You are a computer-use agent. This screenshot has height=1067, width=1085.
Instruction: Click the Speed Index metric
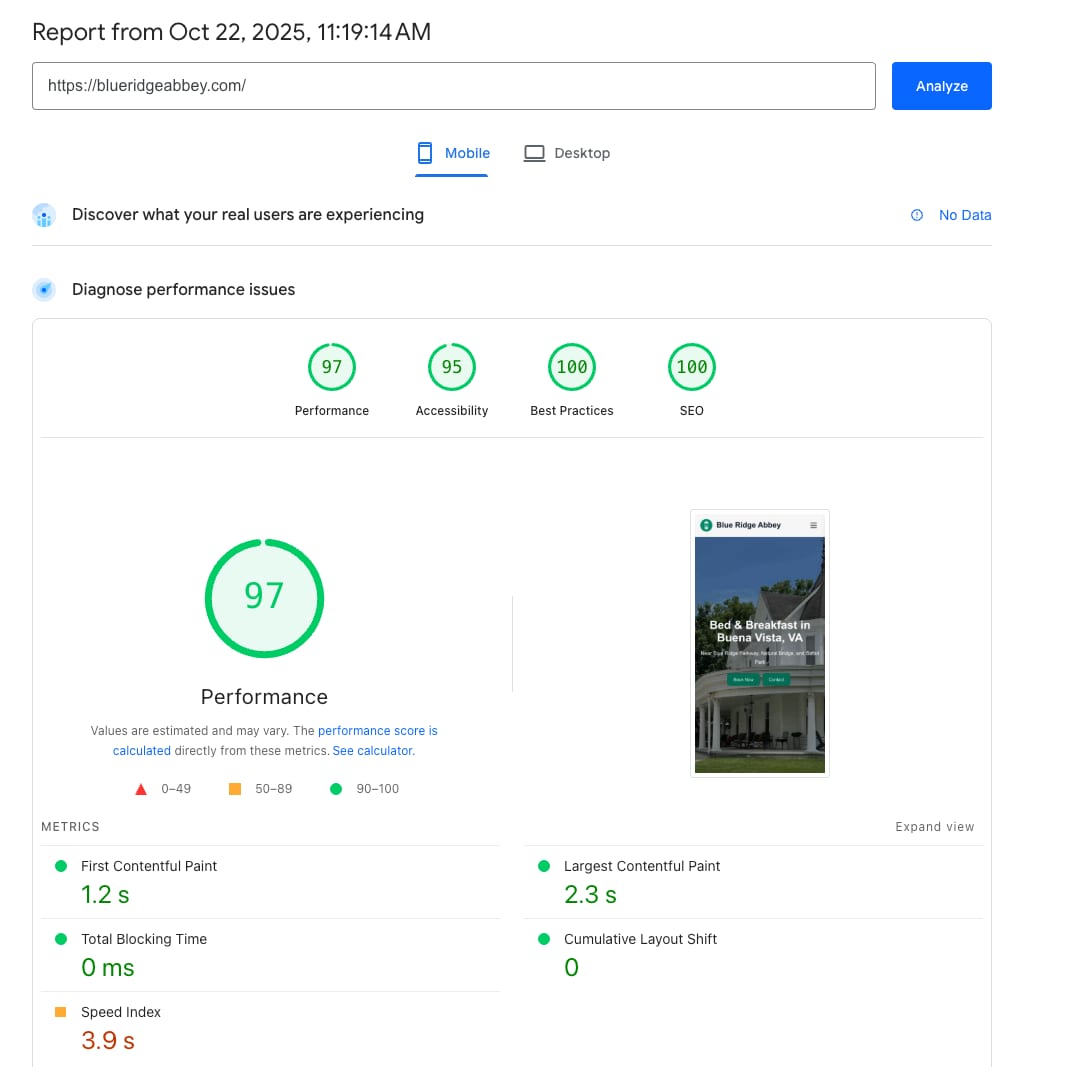pyautogui.click(x=120, y=1013)
